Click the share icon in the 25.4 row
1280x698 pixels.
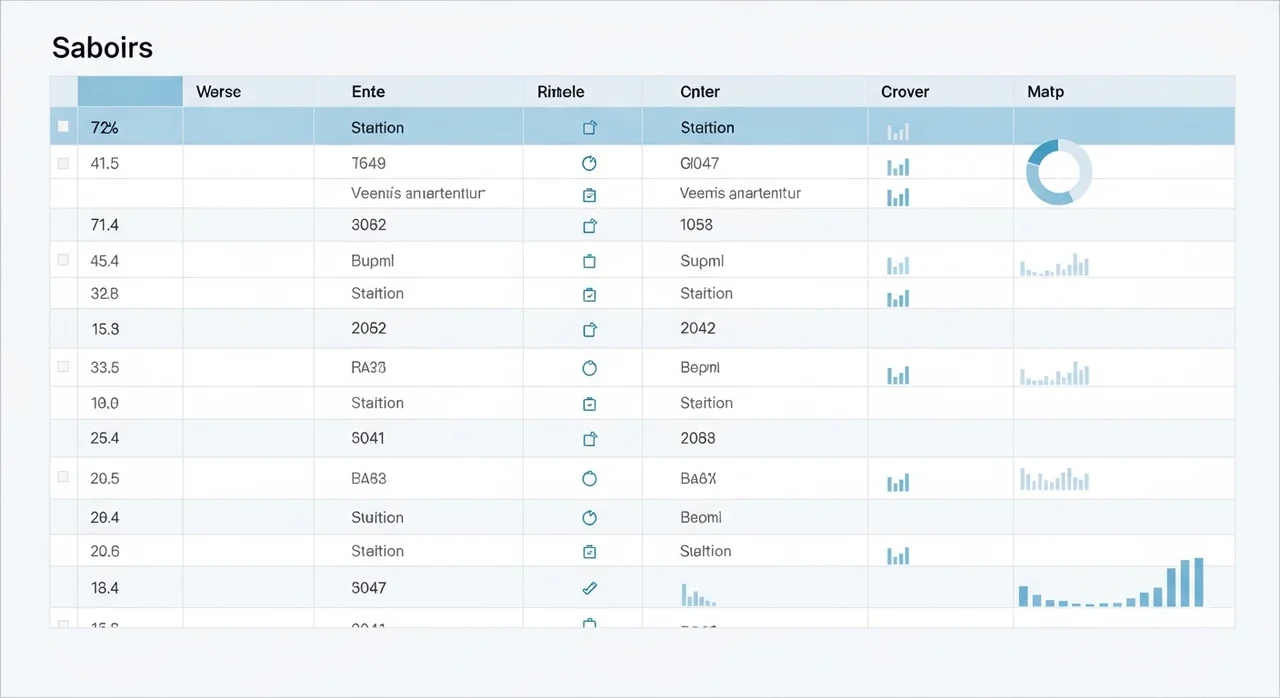(589, 439)
